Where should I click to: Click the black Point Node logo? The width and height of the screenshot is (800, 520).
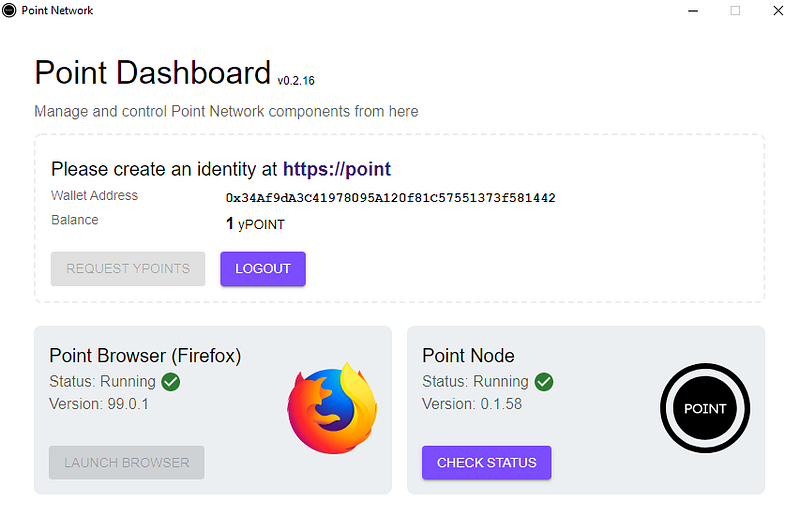click(x=705, y=408)
